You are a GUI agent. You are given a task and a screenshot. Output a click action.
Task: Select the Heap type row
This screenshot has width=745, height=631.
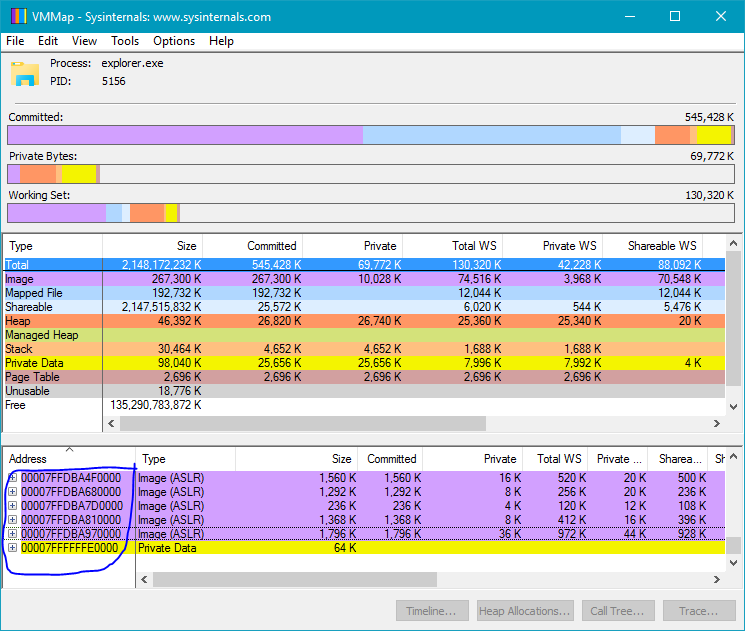pyautogui.click(x=364, y=321)
